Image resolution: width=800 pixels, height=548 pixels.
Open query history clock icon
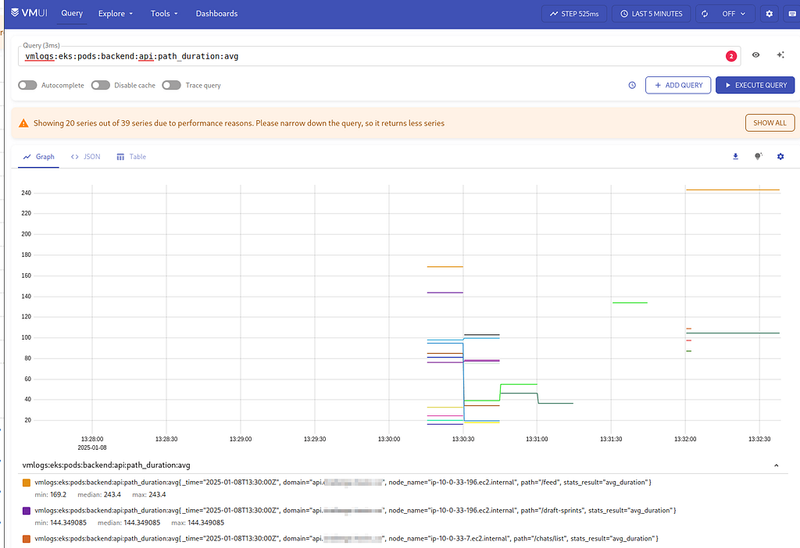coord(632,86)
